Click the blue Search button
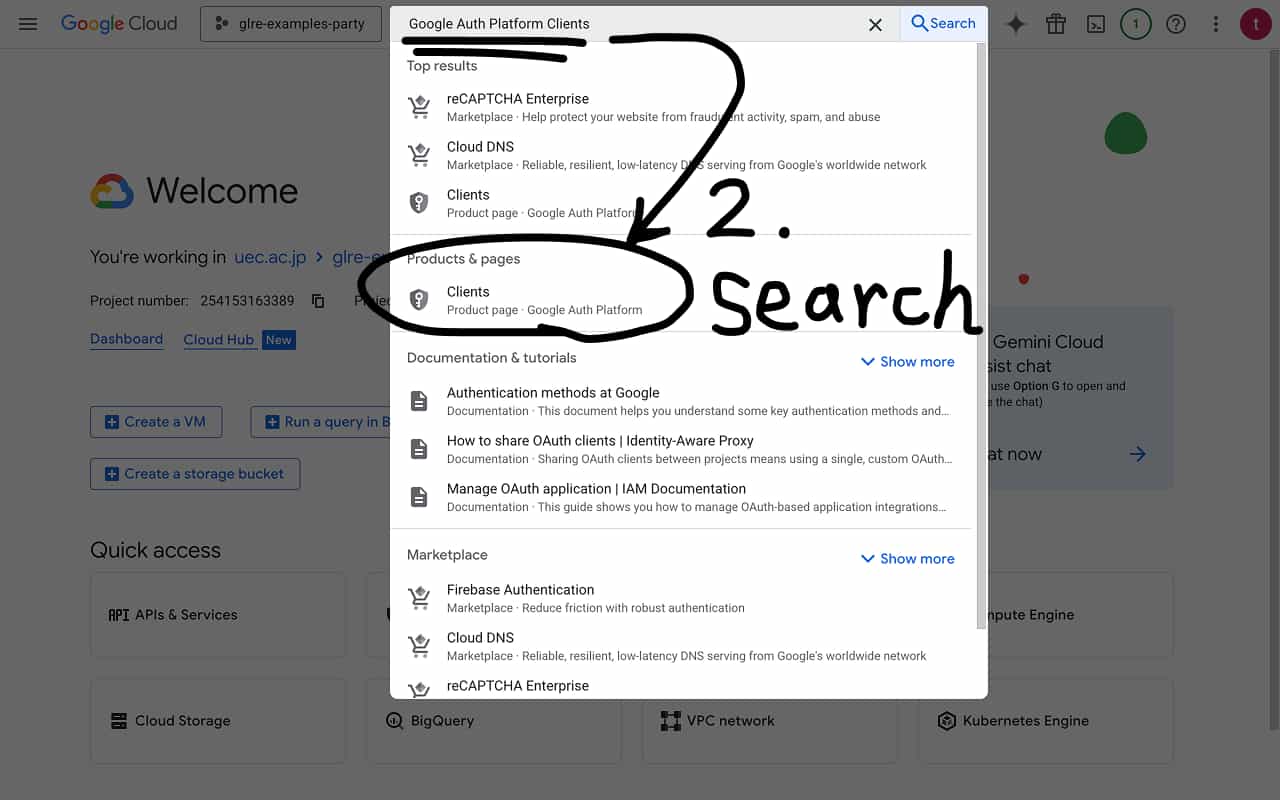Image resolution: width=1280 pixels, height=800 pixels. pyautogui.click(x=944, y=24)
